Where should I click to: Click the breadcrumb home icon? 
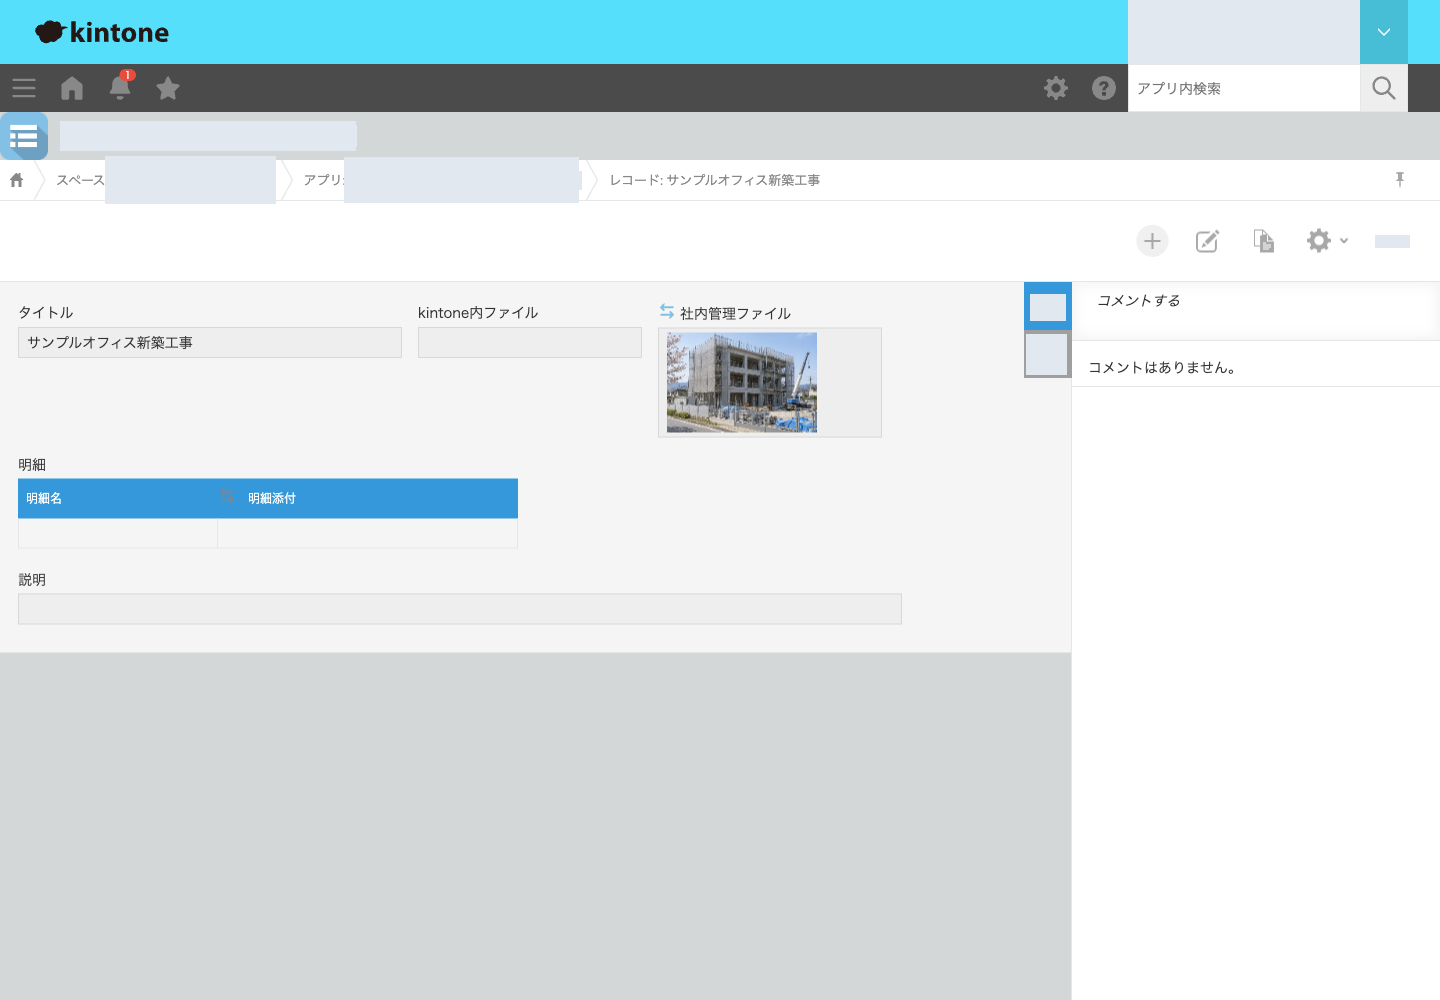(17, 180)
